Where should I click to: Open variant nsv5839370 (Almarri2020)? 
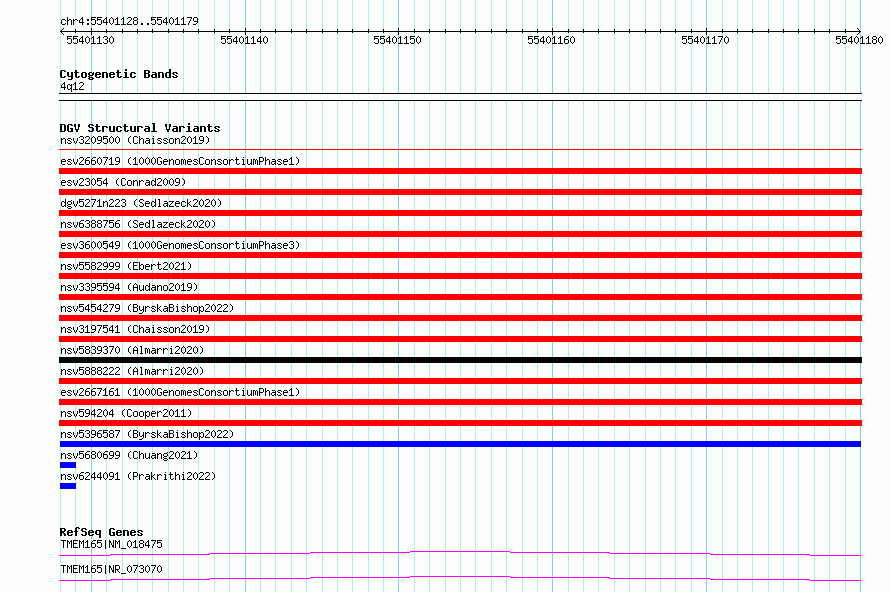(132, 350)
